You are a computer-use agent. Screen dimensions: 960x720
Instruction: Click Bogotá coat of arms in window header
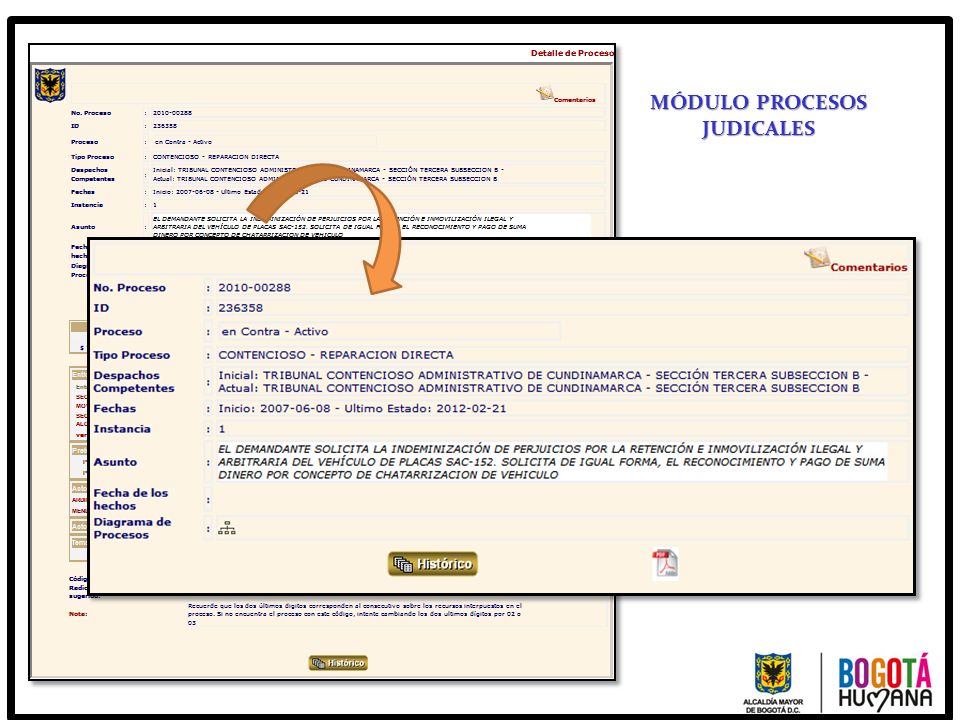click(x=50, y=84)
